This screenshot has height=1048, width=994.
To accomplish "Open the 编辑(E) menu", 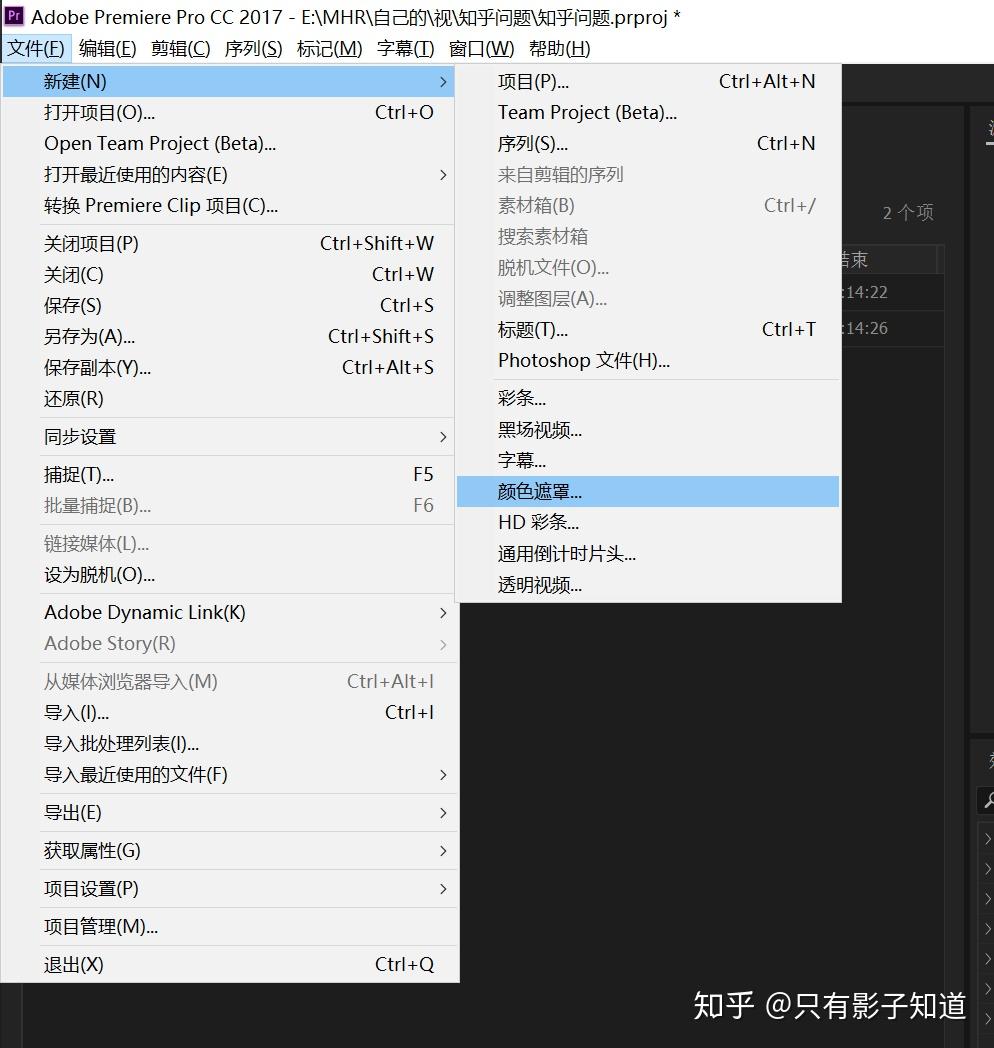I will click(x=107, y=49).
